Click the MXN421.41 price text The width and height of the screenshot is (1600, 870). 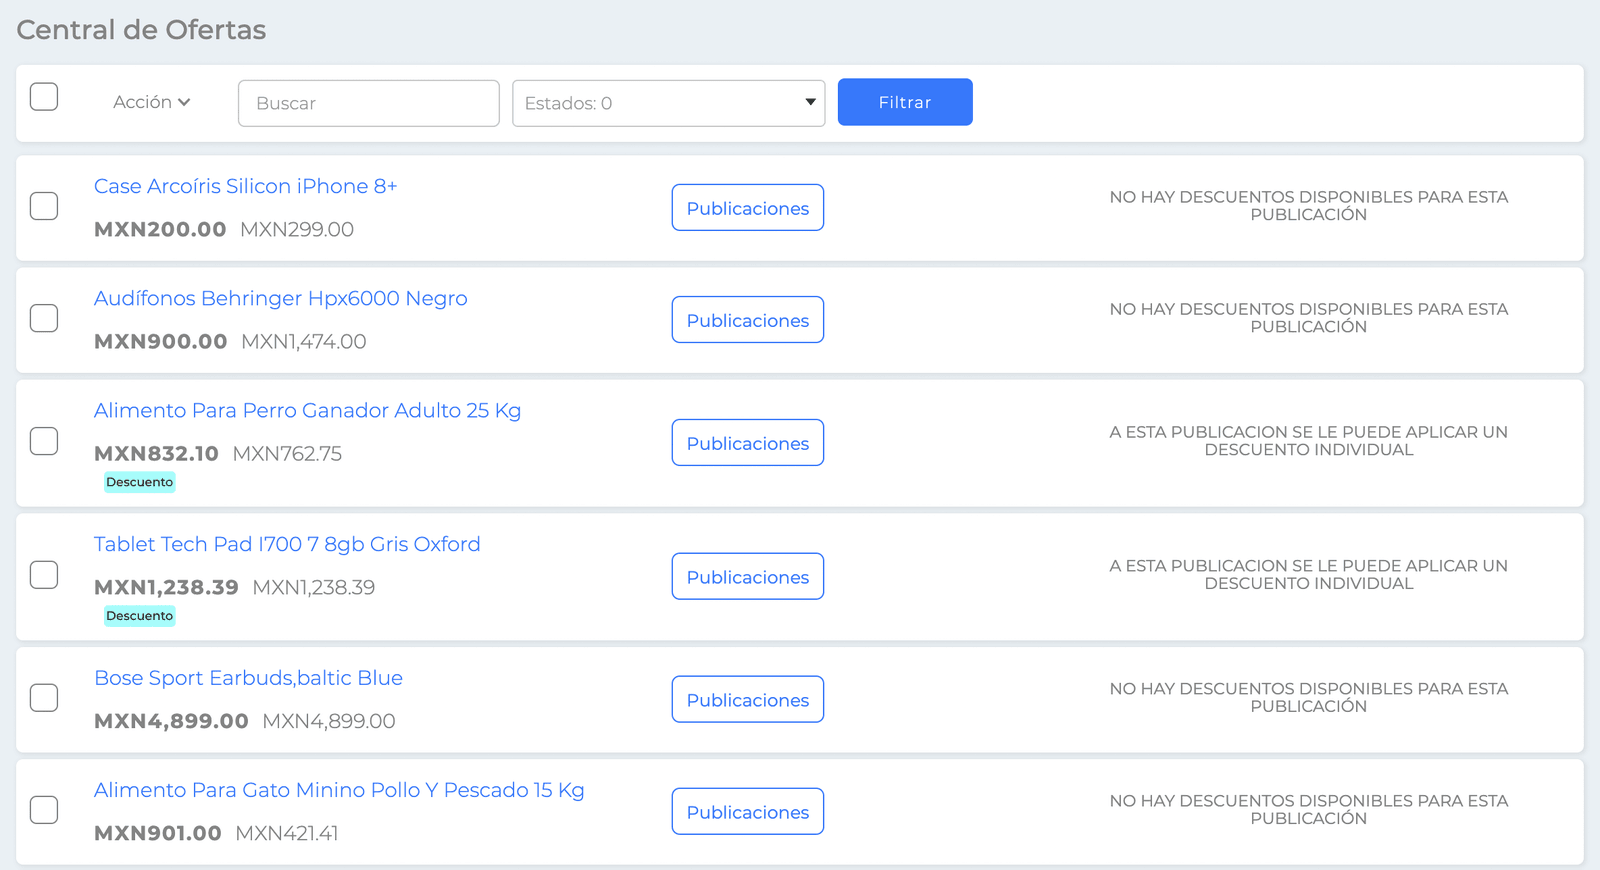(287, 833)
